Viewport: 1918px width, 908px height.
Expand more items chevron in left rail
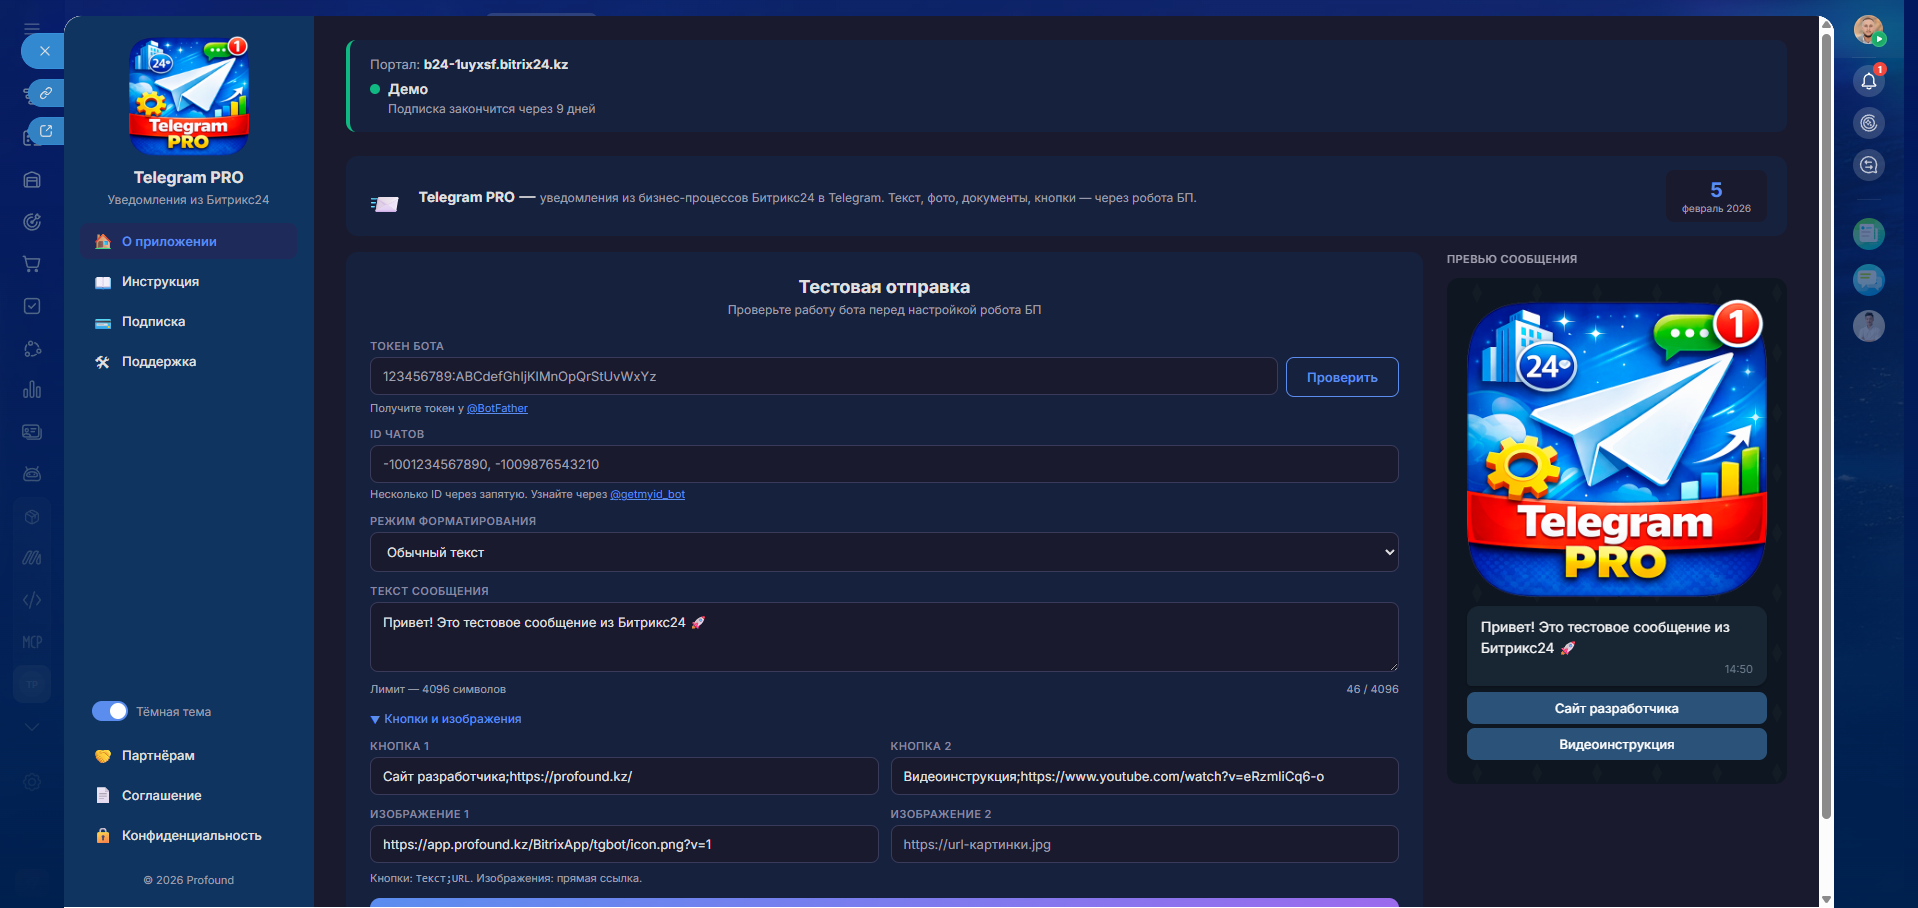coord(32,727)
